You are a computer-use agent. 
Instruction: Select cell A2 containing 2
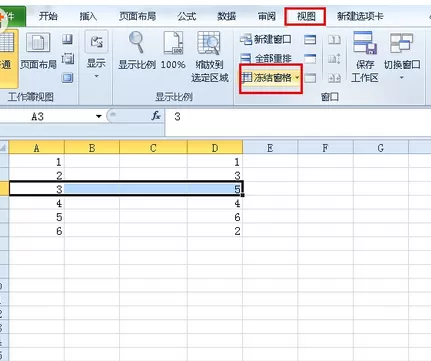[36, 175]
